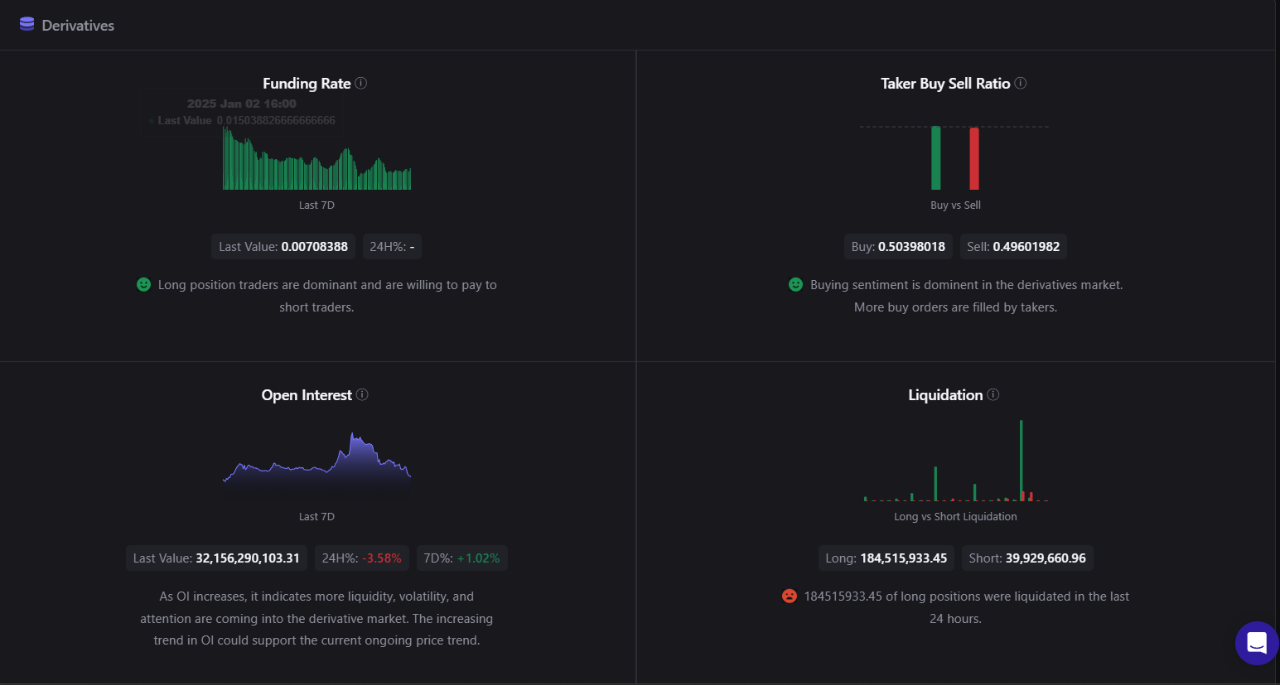1280x685 pixels.
Task: Click the 7D% +1.02% badge
Action: tap(461, 558)
